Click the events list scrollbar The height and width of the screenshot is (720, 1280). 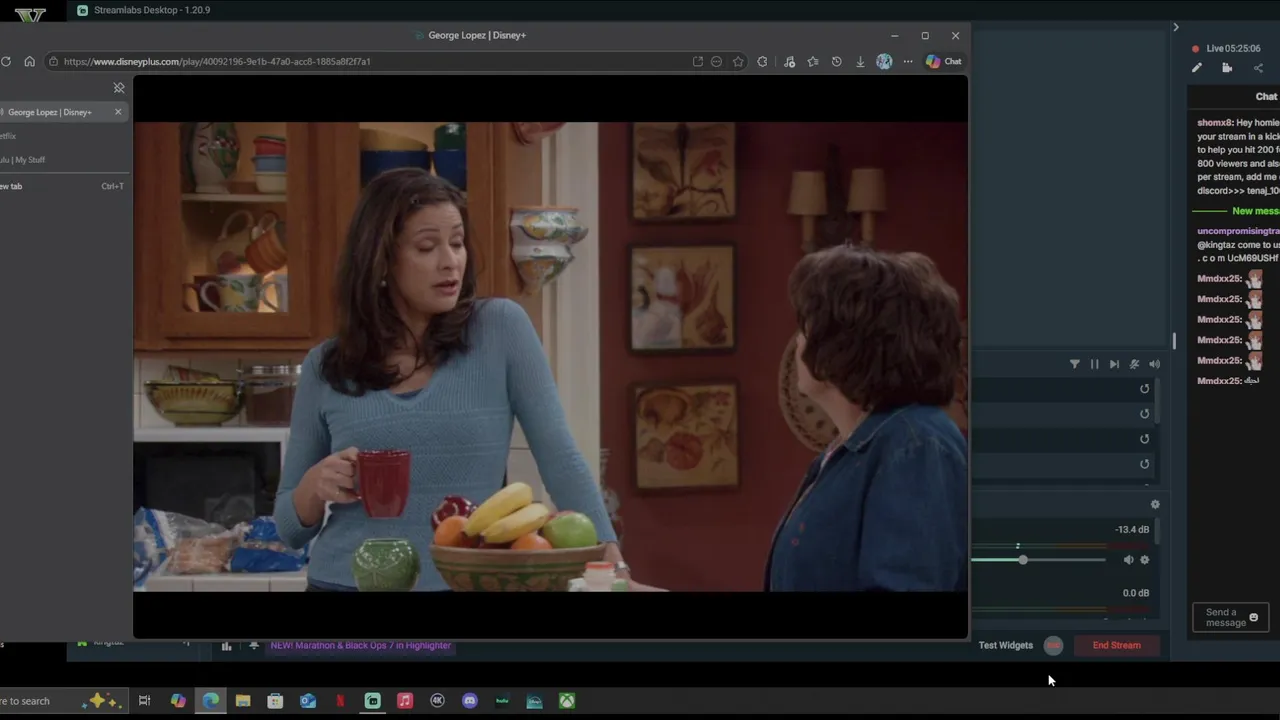pos(1159,400)
